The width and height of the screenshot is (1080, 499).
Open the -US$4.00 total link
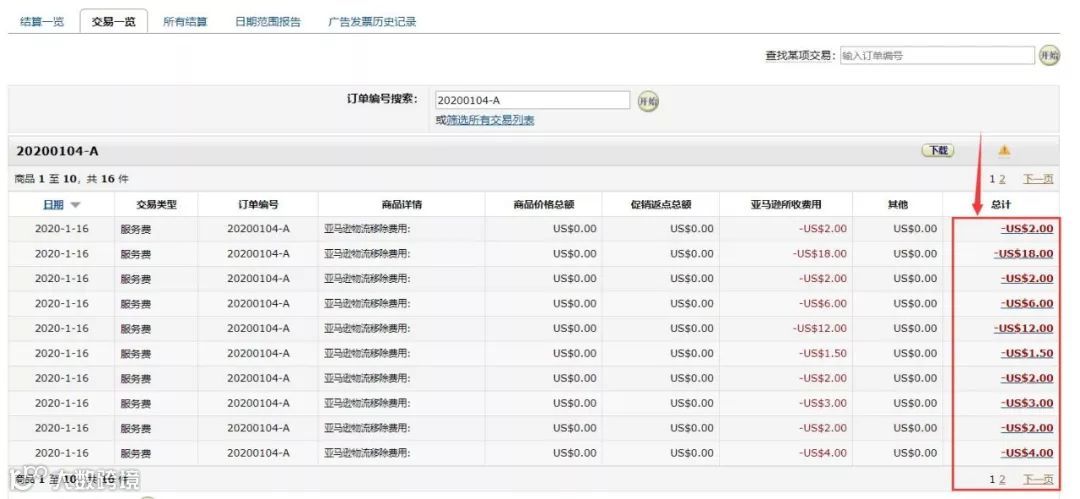point(1027,453)
